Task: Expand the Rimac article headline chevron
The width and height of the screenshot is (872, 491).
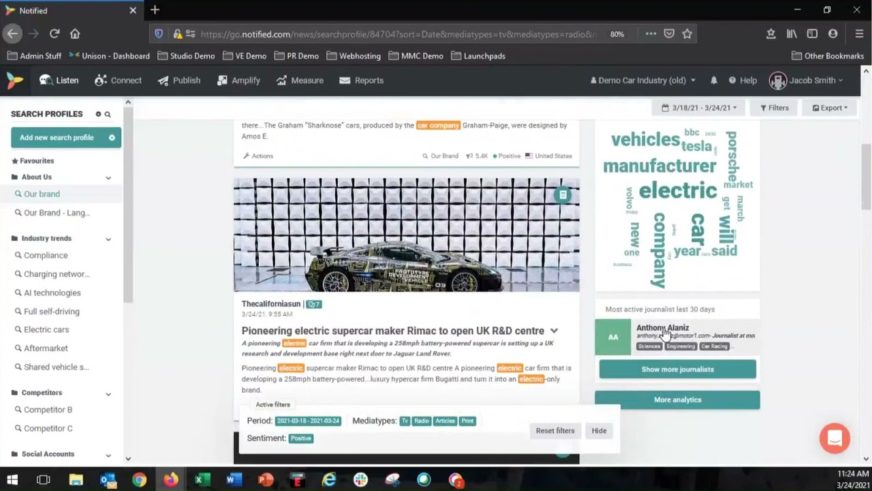Action: pyautogui.click(x=554, y=331)
